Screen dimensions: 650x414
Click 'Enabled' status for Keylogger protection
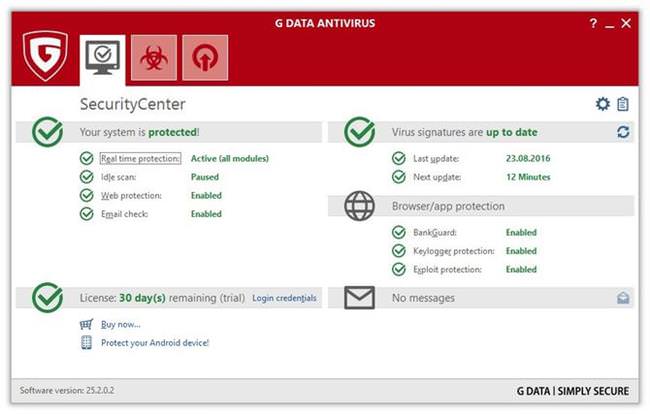521,251
